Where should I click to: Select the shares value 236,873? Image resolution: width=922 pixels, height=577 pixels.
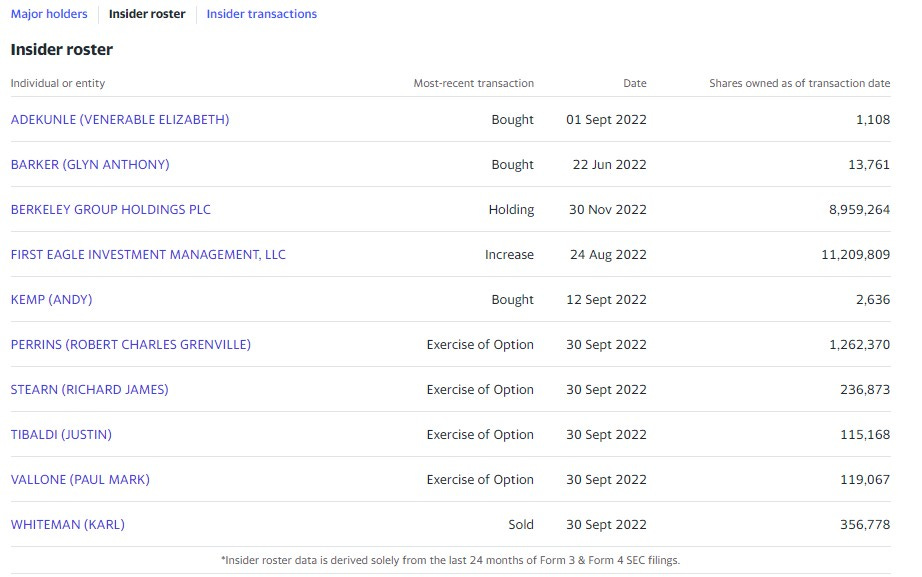pyautogui.click(x=864, y=389)
